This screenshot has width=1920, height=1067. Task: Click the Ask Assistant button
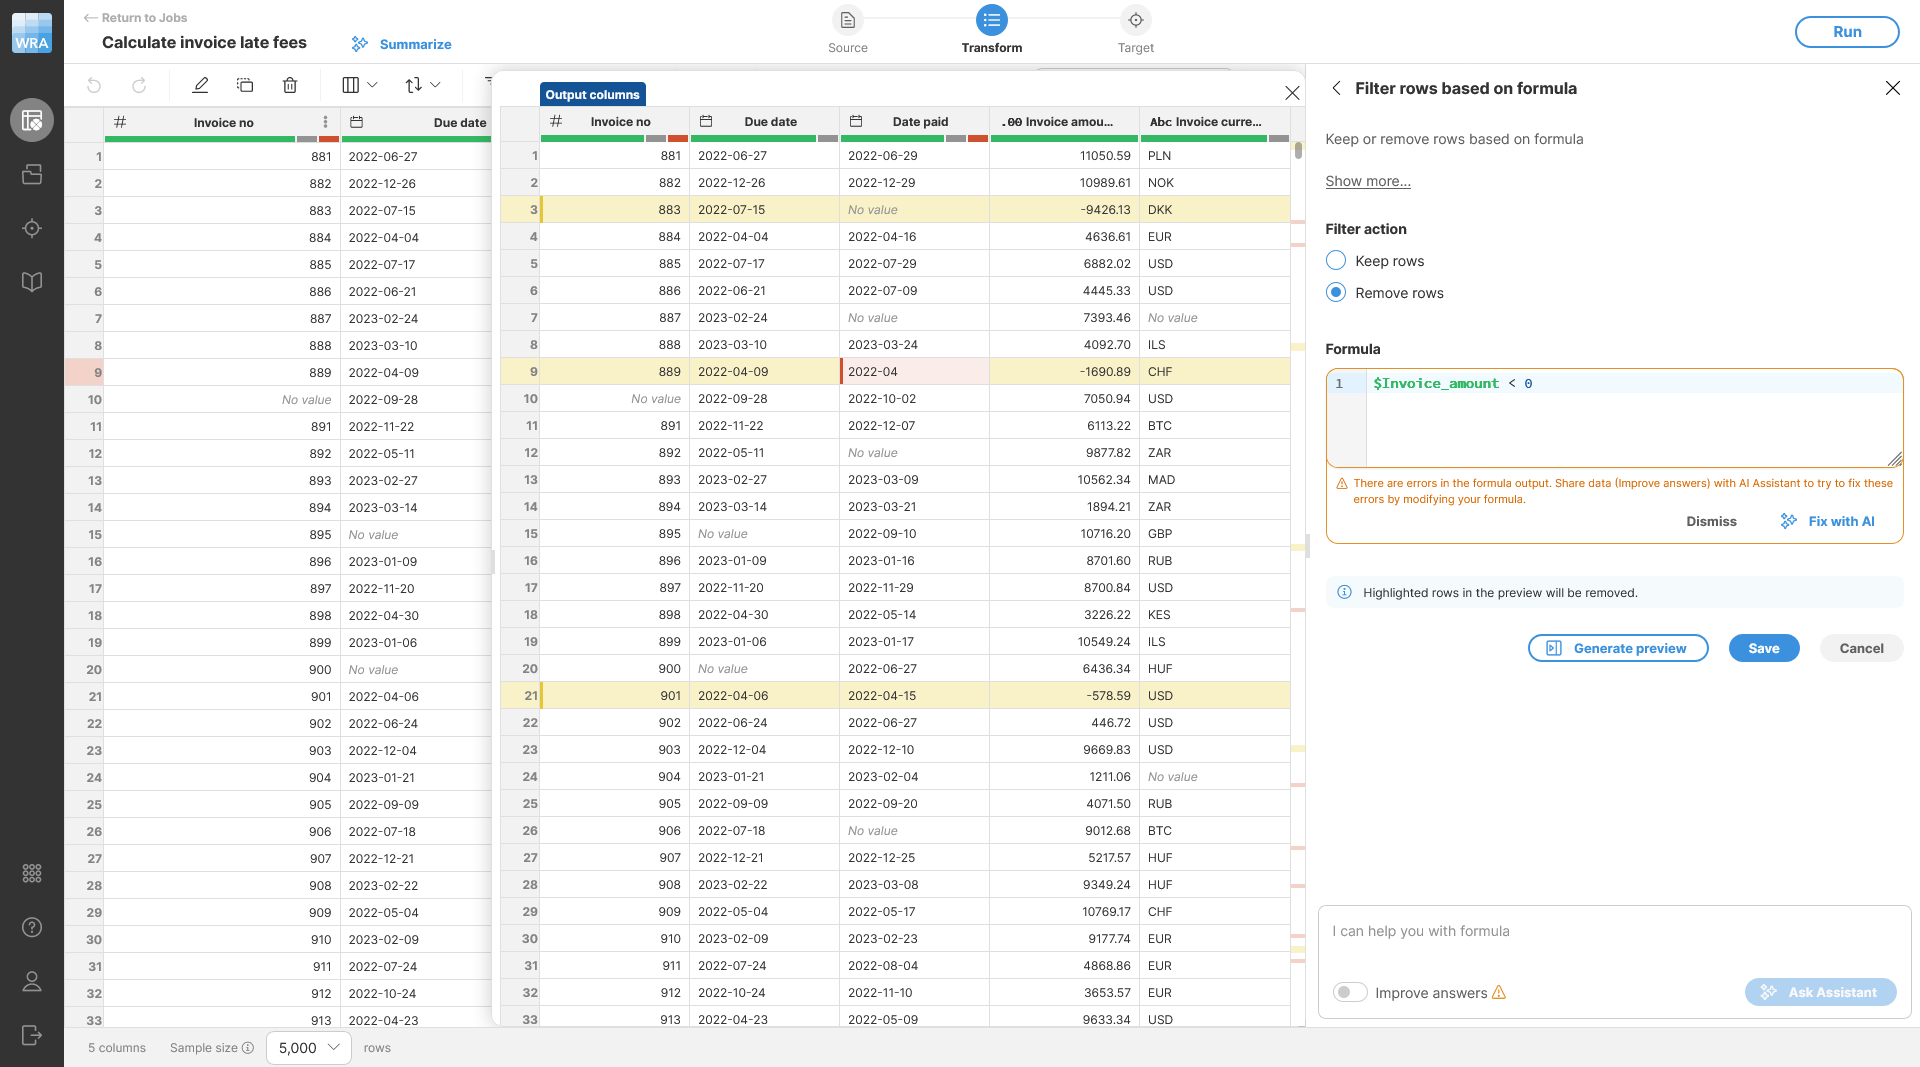click(x=1820, y=992)
